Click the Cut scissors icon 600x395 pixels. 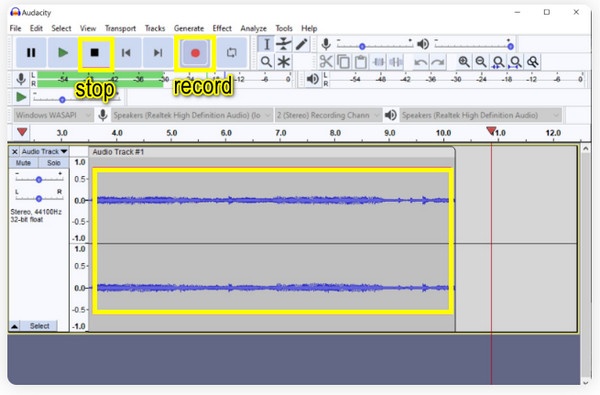pyautogui.click(x=326, y=62)
